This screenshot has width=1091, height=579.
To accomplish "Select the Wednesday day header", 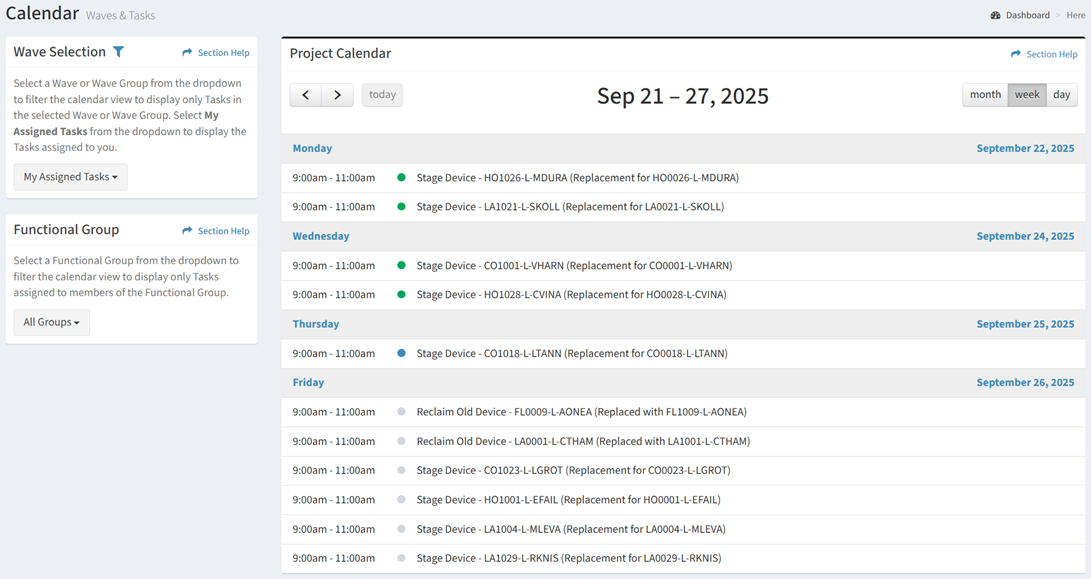I will [x=321, y=236].
